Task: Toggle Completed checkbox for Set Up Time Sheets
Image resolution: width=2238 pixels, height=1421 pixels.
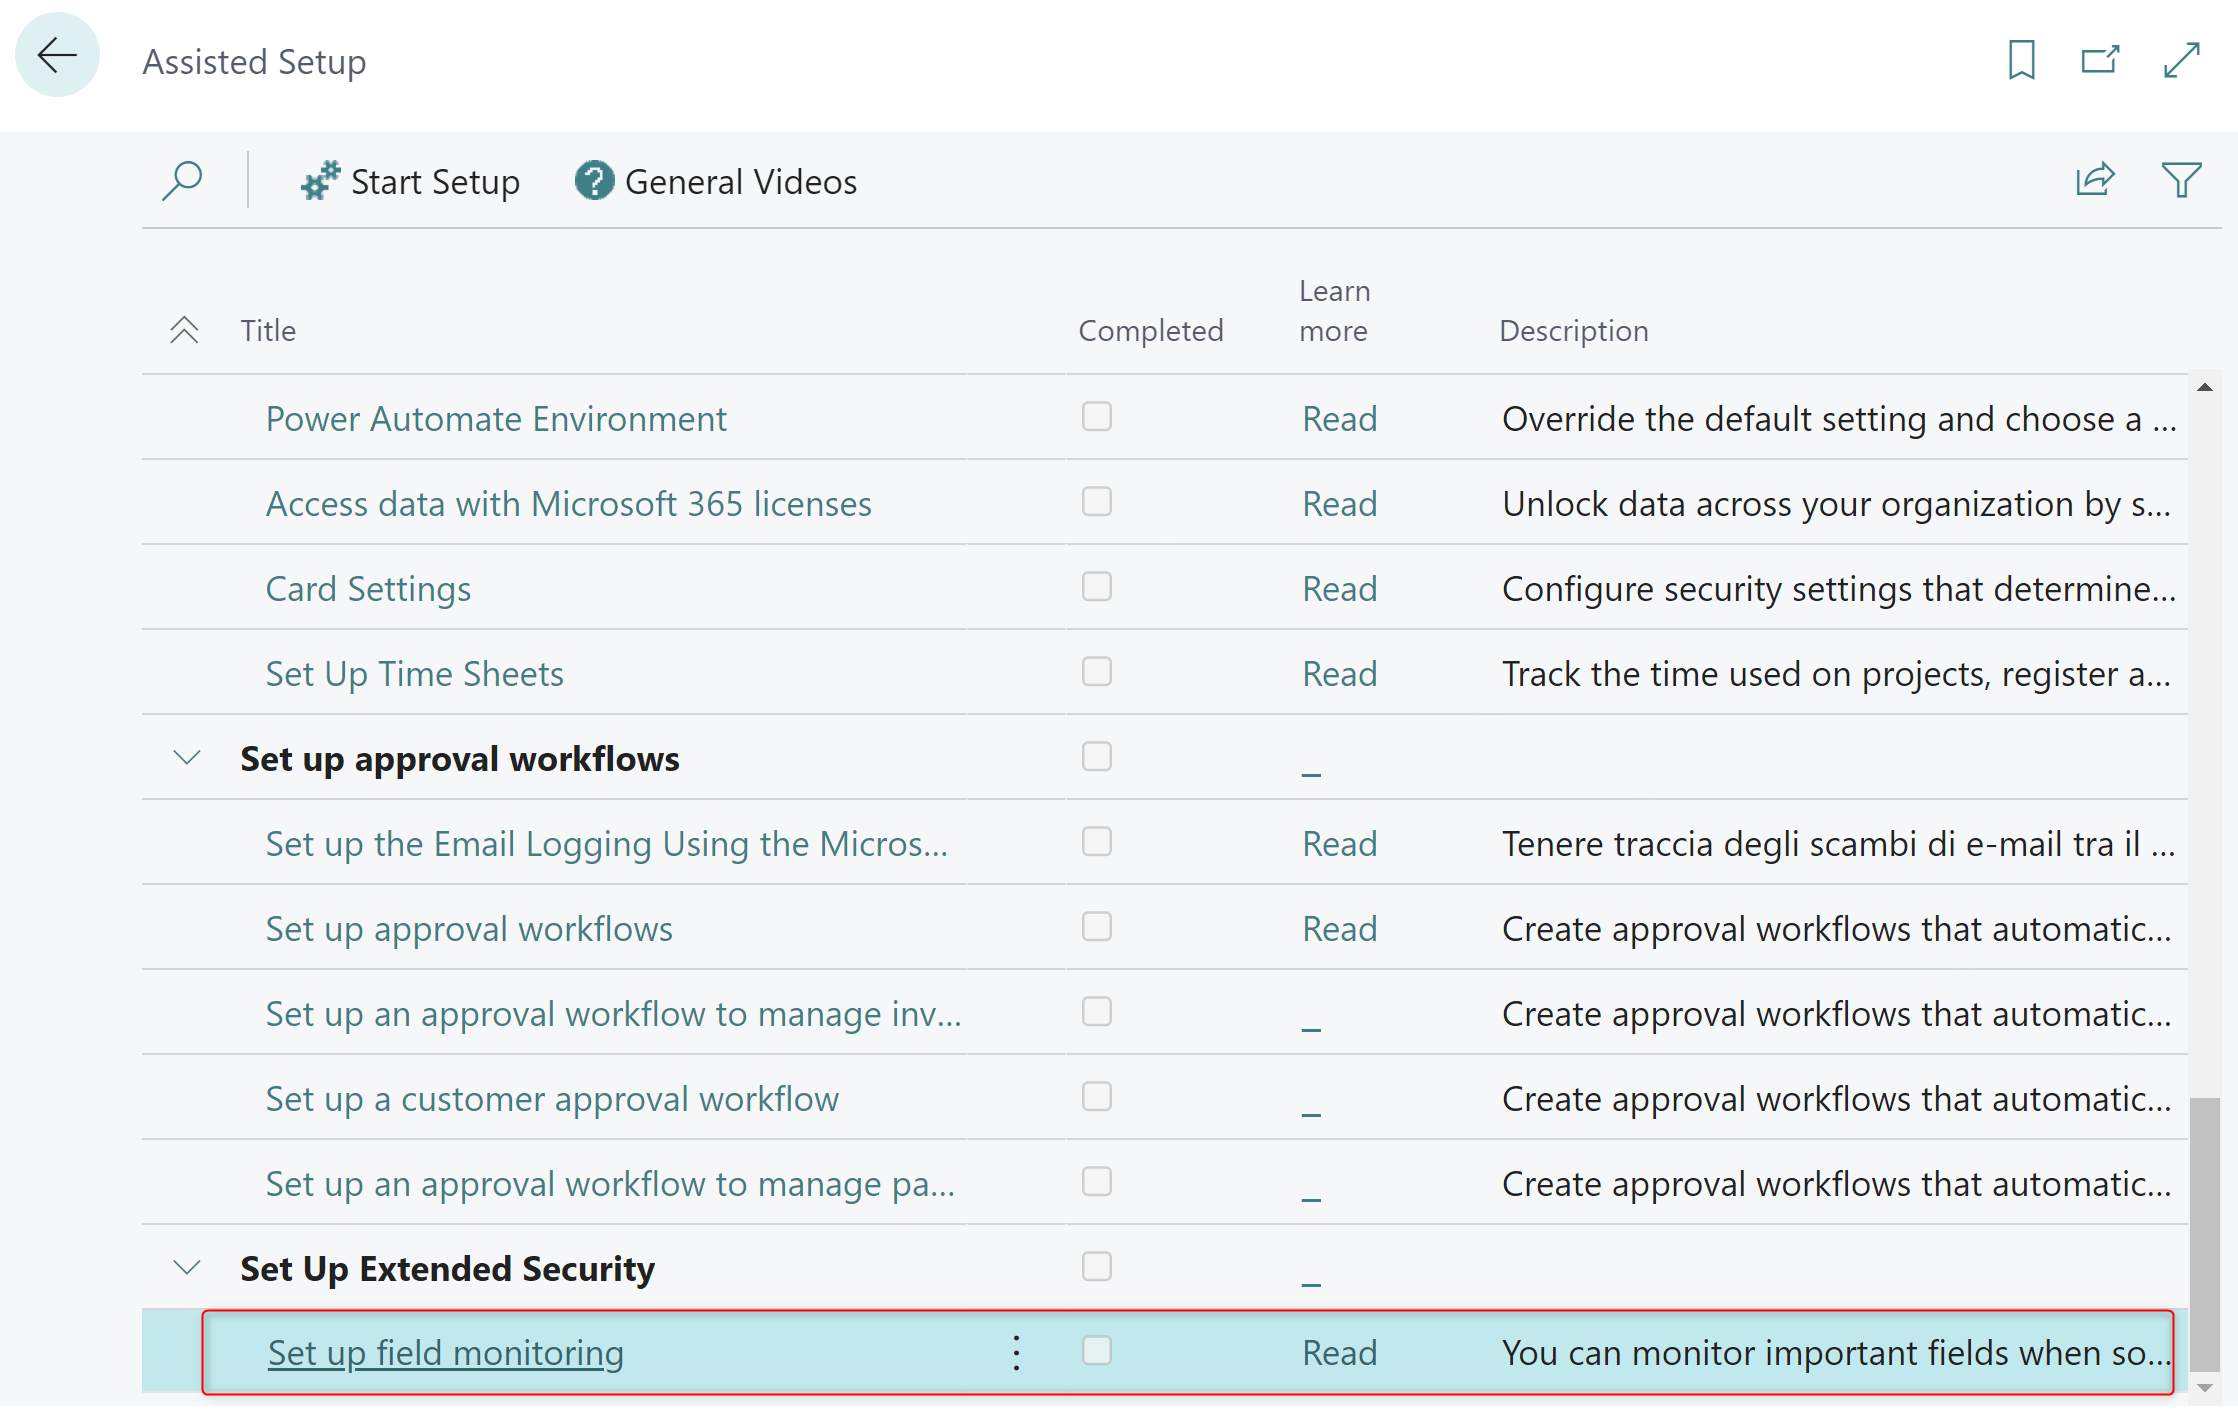Action: [x=1096, y=672]
